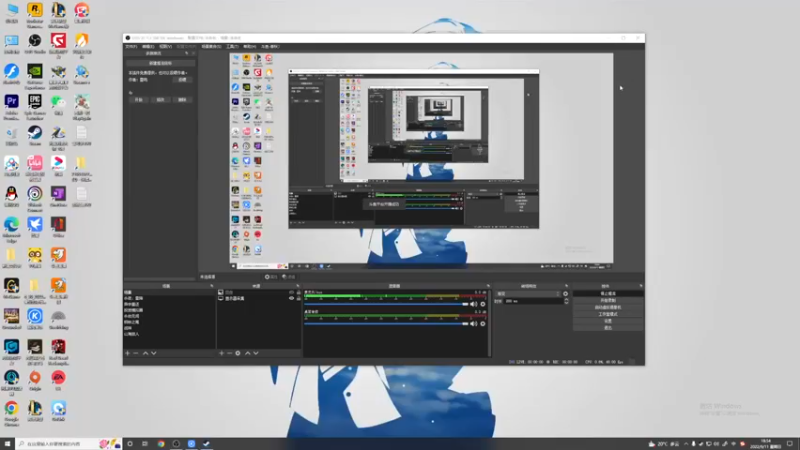Open Properties button below the preview
Screen dimensions: 800x450
271,277
